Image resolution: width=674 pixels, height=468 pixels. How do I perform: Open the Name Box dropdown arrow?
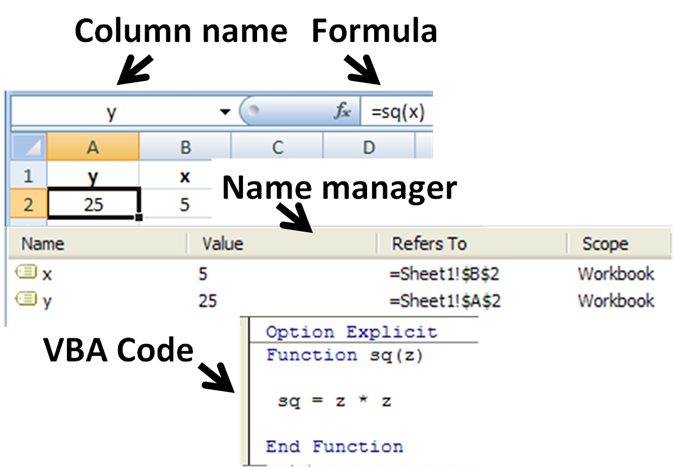pos(224,112)
